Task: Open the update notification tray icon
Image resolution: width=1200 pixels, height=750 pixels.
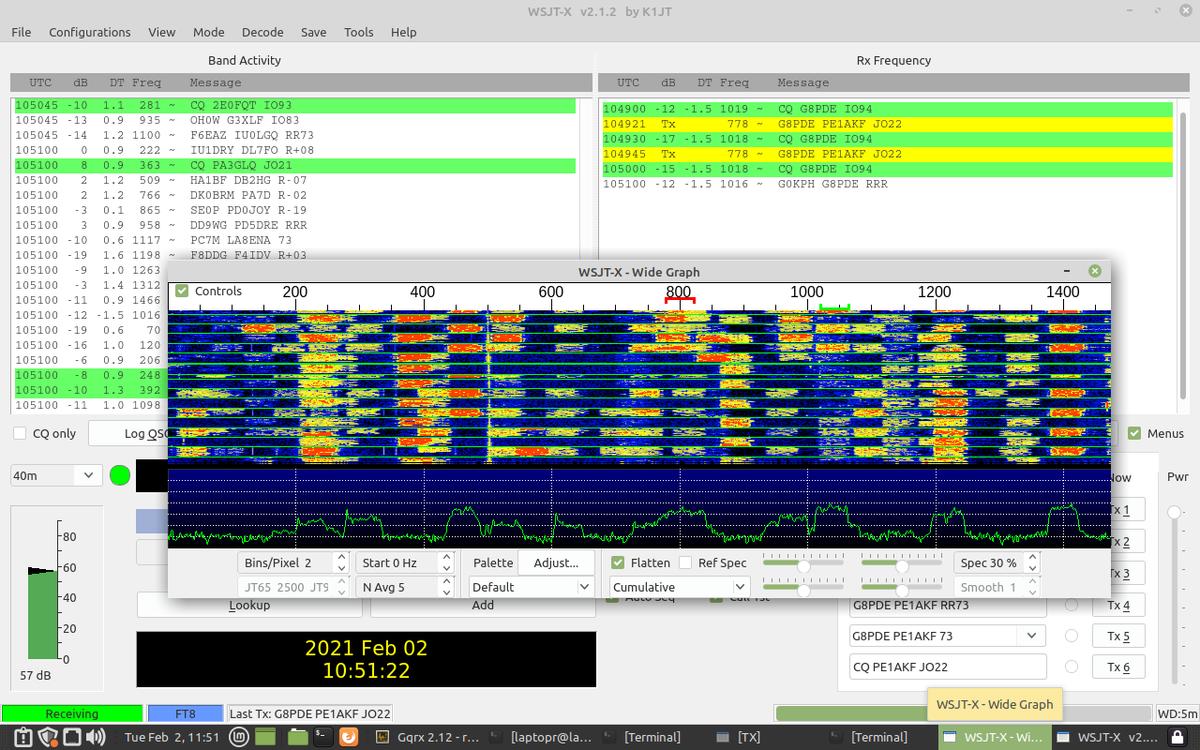Action: click(24, 738)
